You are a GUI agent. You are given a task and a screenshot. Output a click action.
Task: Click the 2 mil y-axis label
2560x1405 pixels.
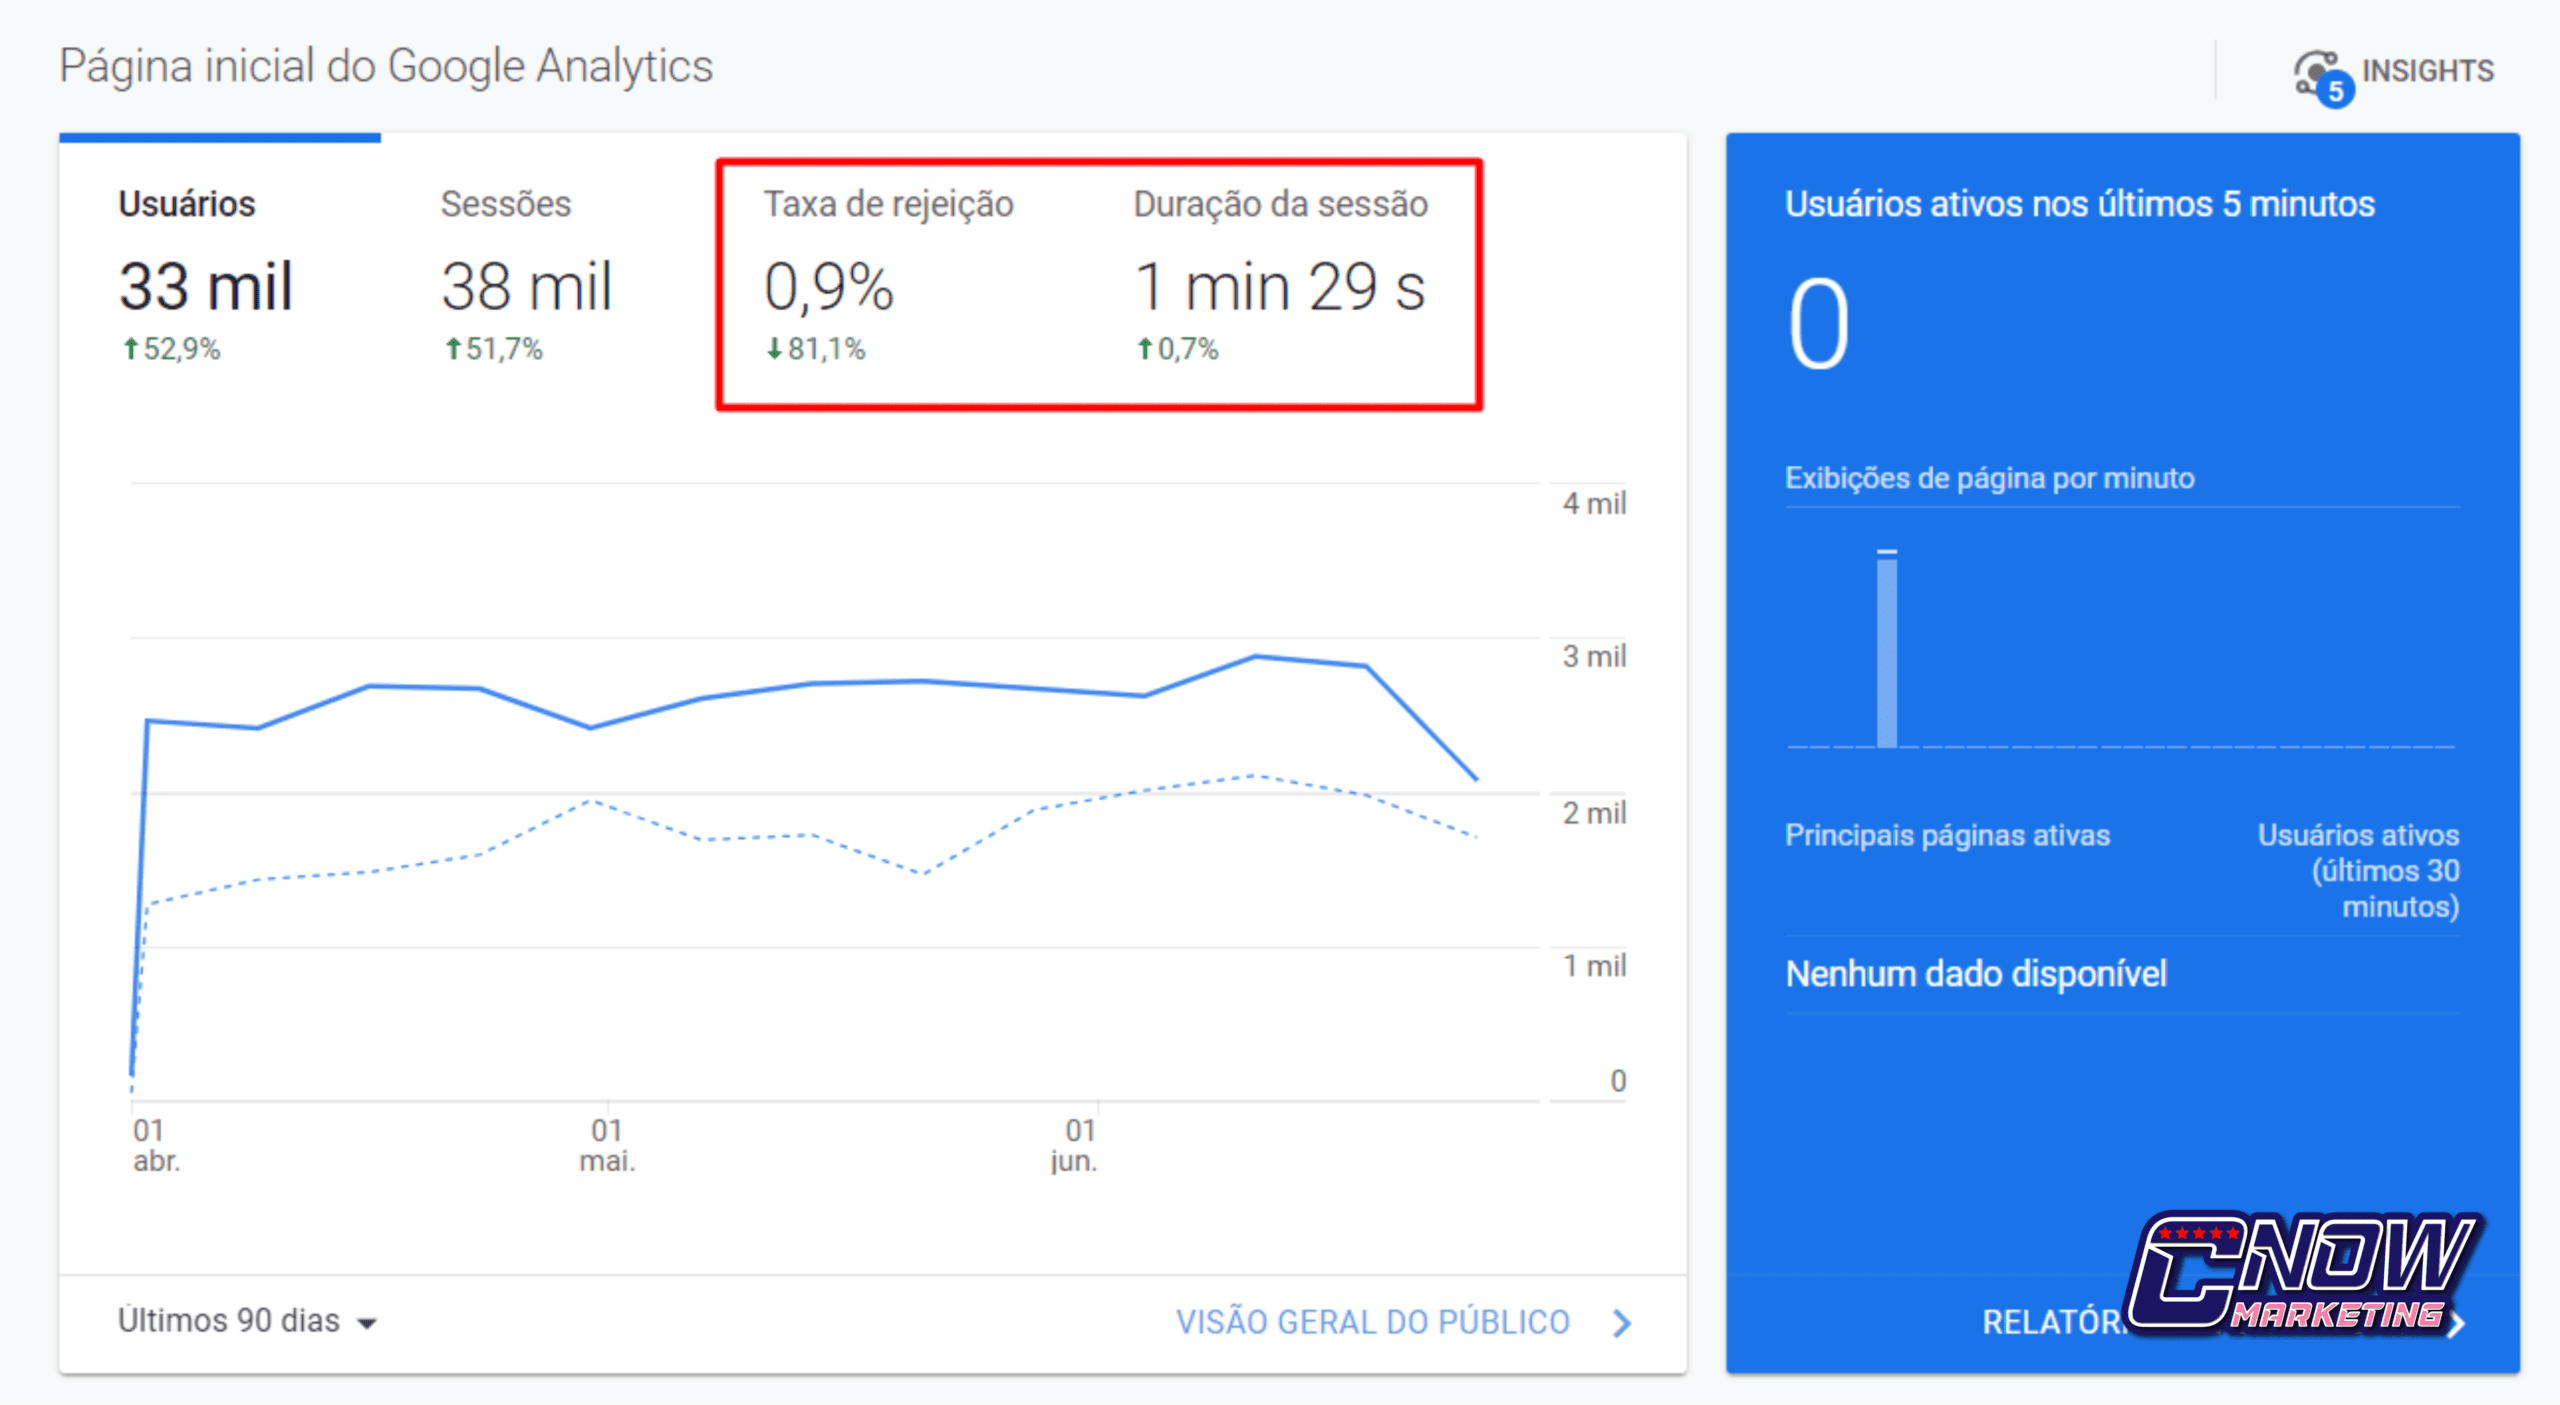pyautogui.click(x=1595, y=813)
